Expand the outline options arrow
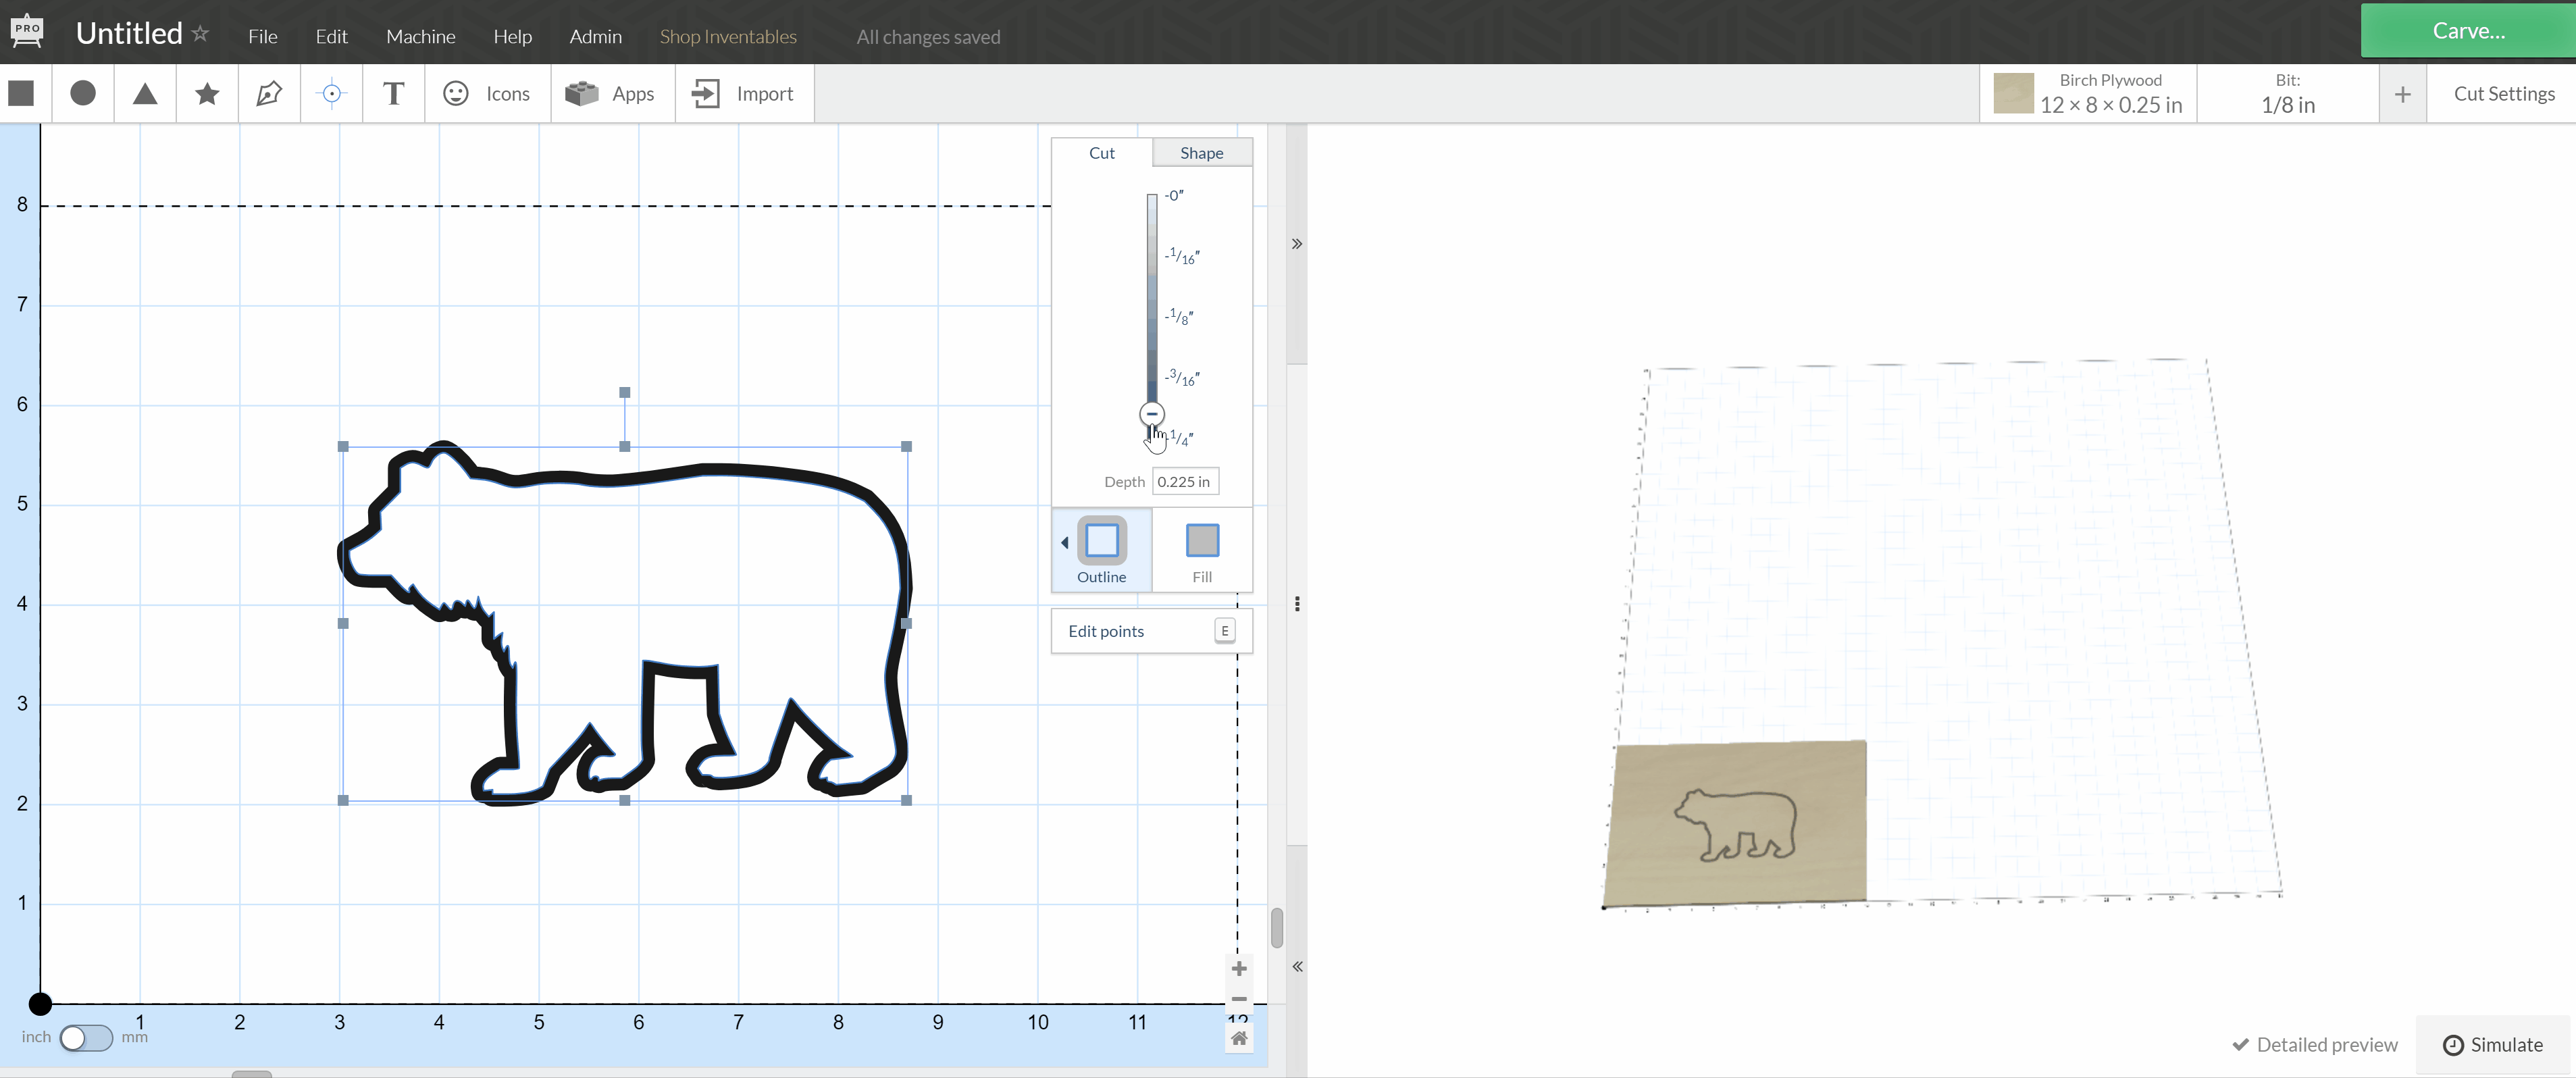The width and height of the screenshot is (2576, 1078). click(1064, 542)
